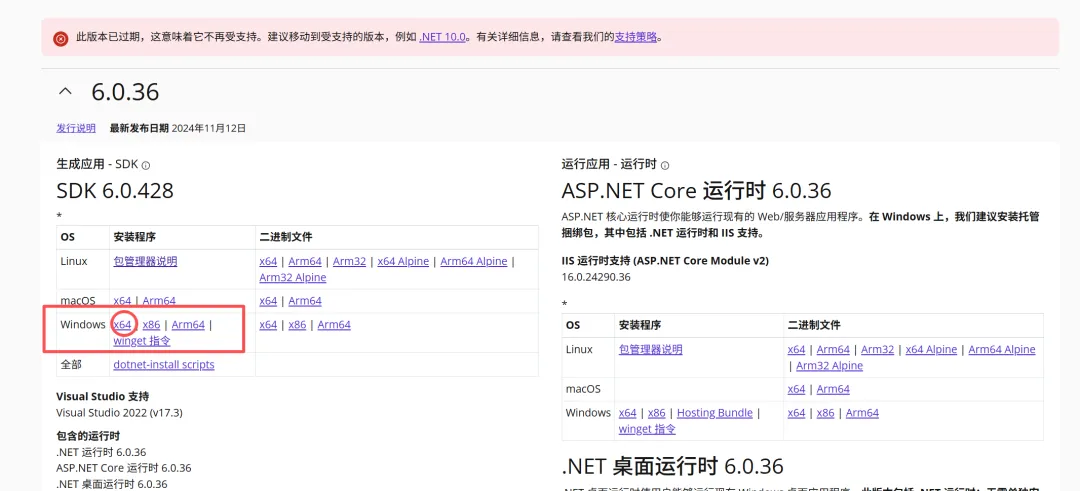1080x491 pixels.
Task: Download ASP.NET runtime Windows Arm64 binary
Action: [x=862, y=412]
